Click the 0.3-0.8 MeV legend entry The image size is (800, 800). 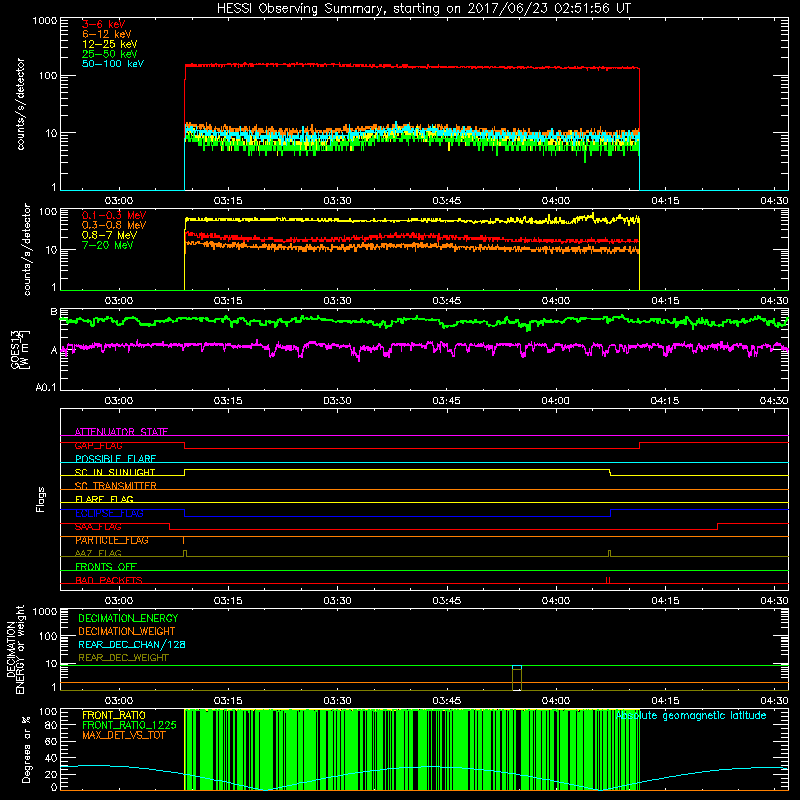114,225
